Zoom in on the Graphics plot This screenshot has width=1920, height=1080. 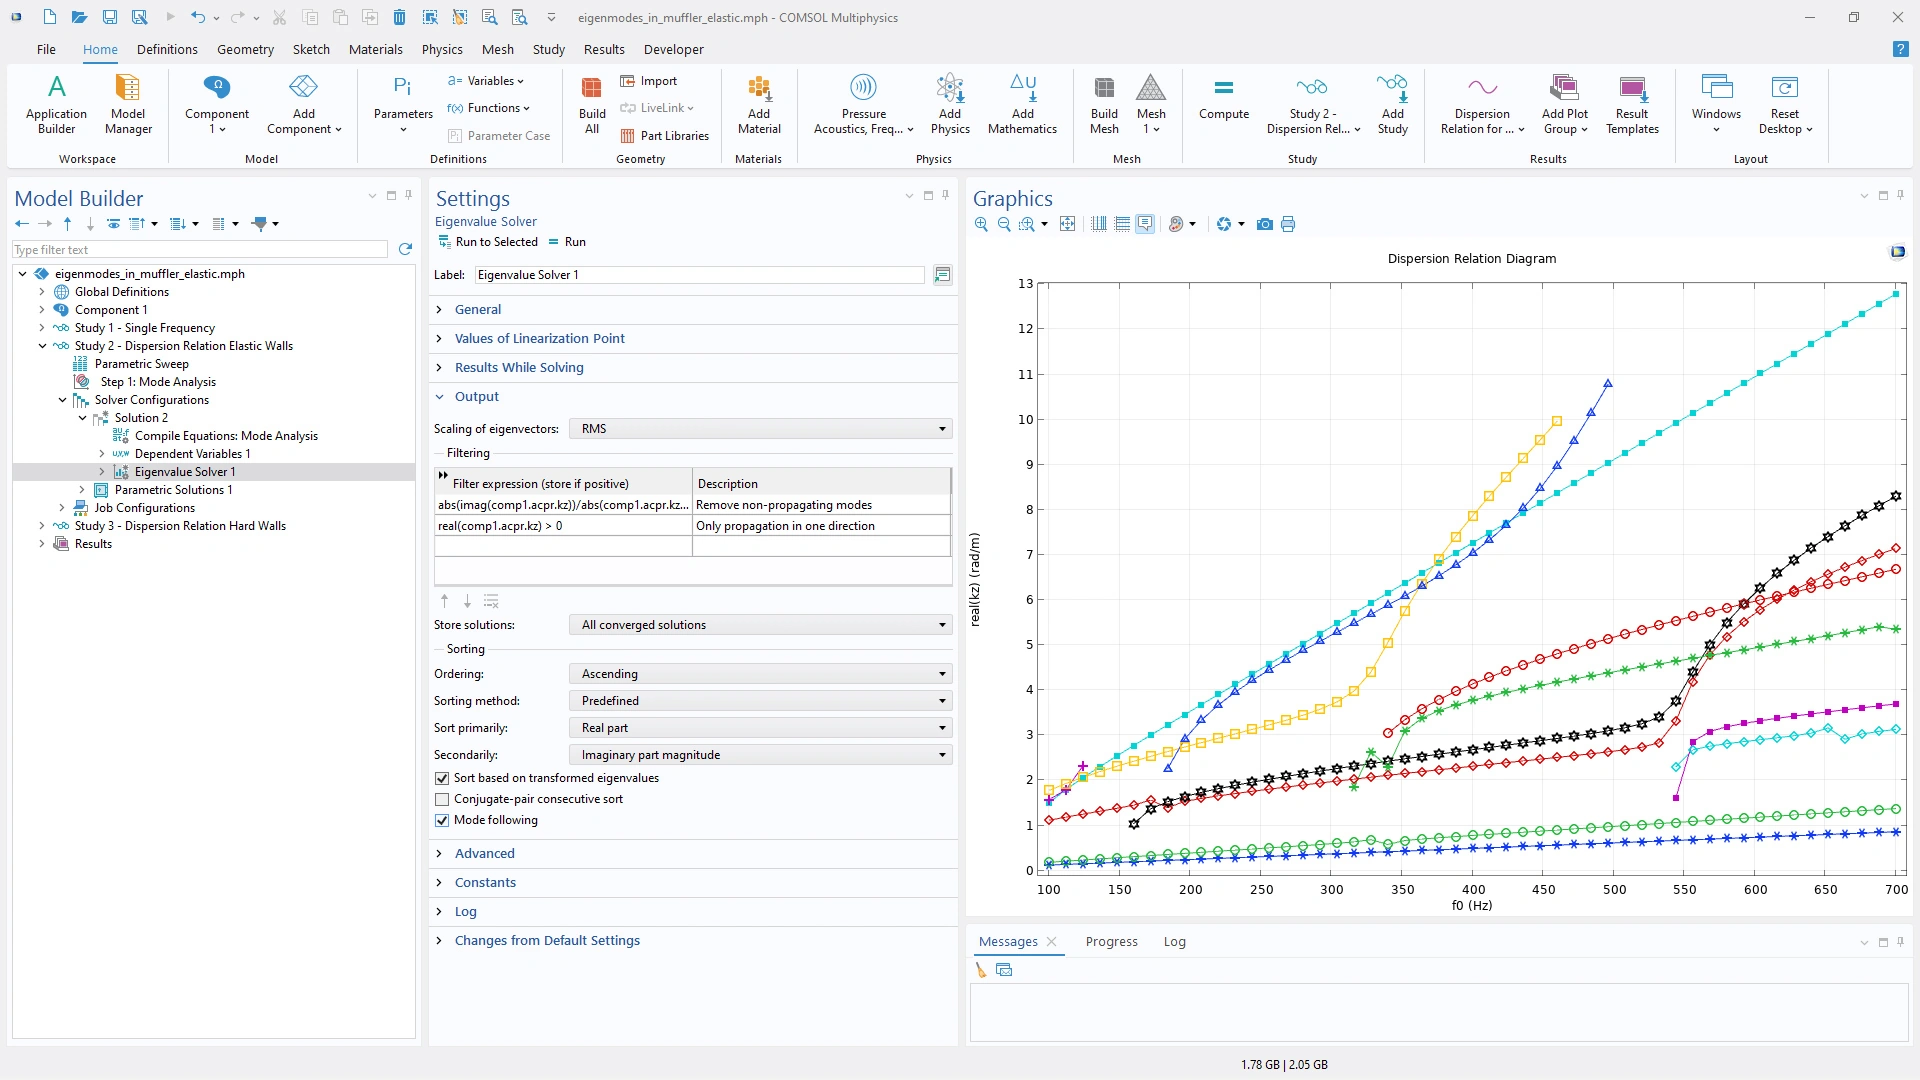click(981, 224)
